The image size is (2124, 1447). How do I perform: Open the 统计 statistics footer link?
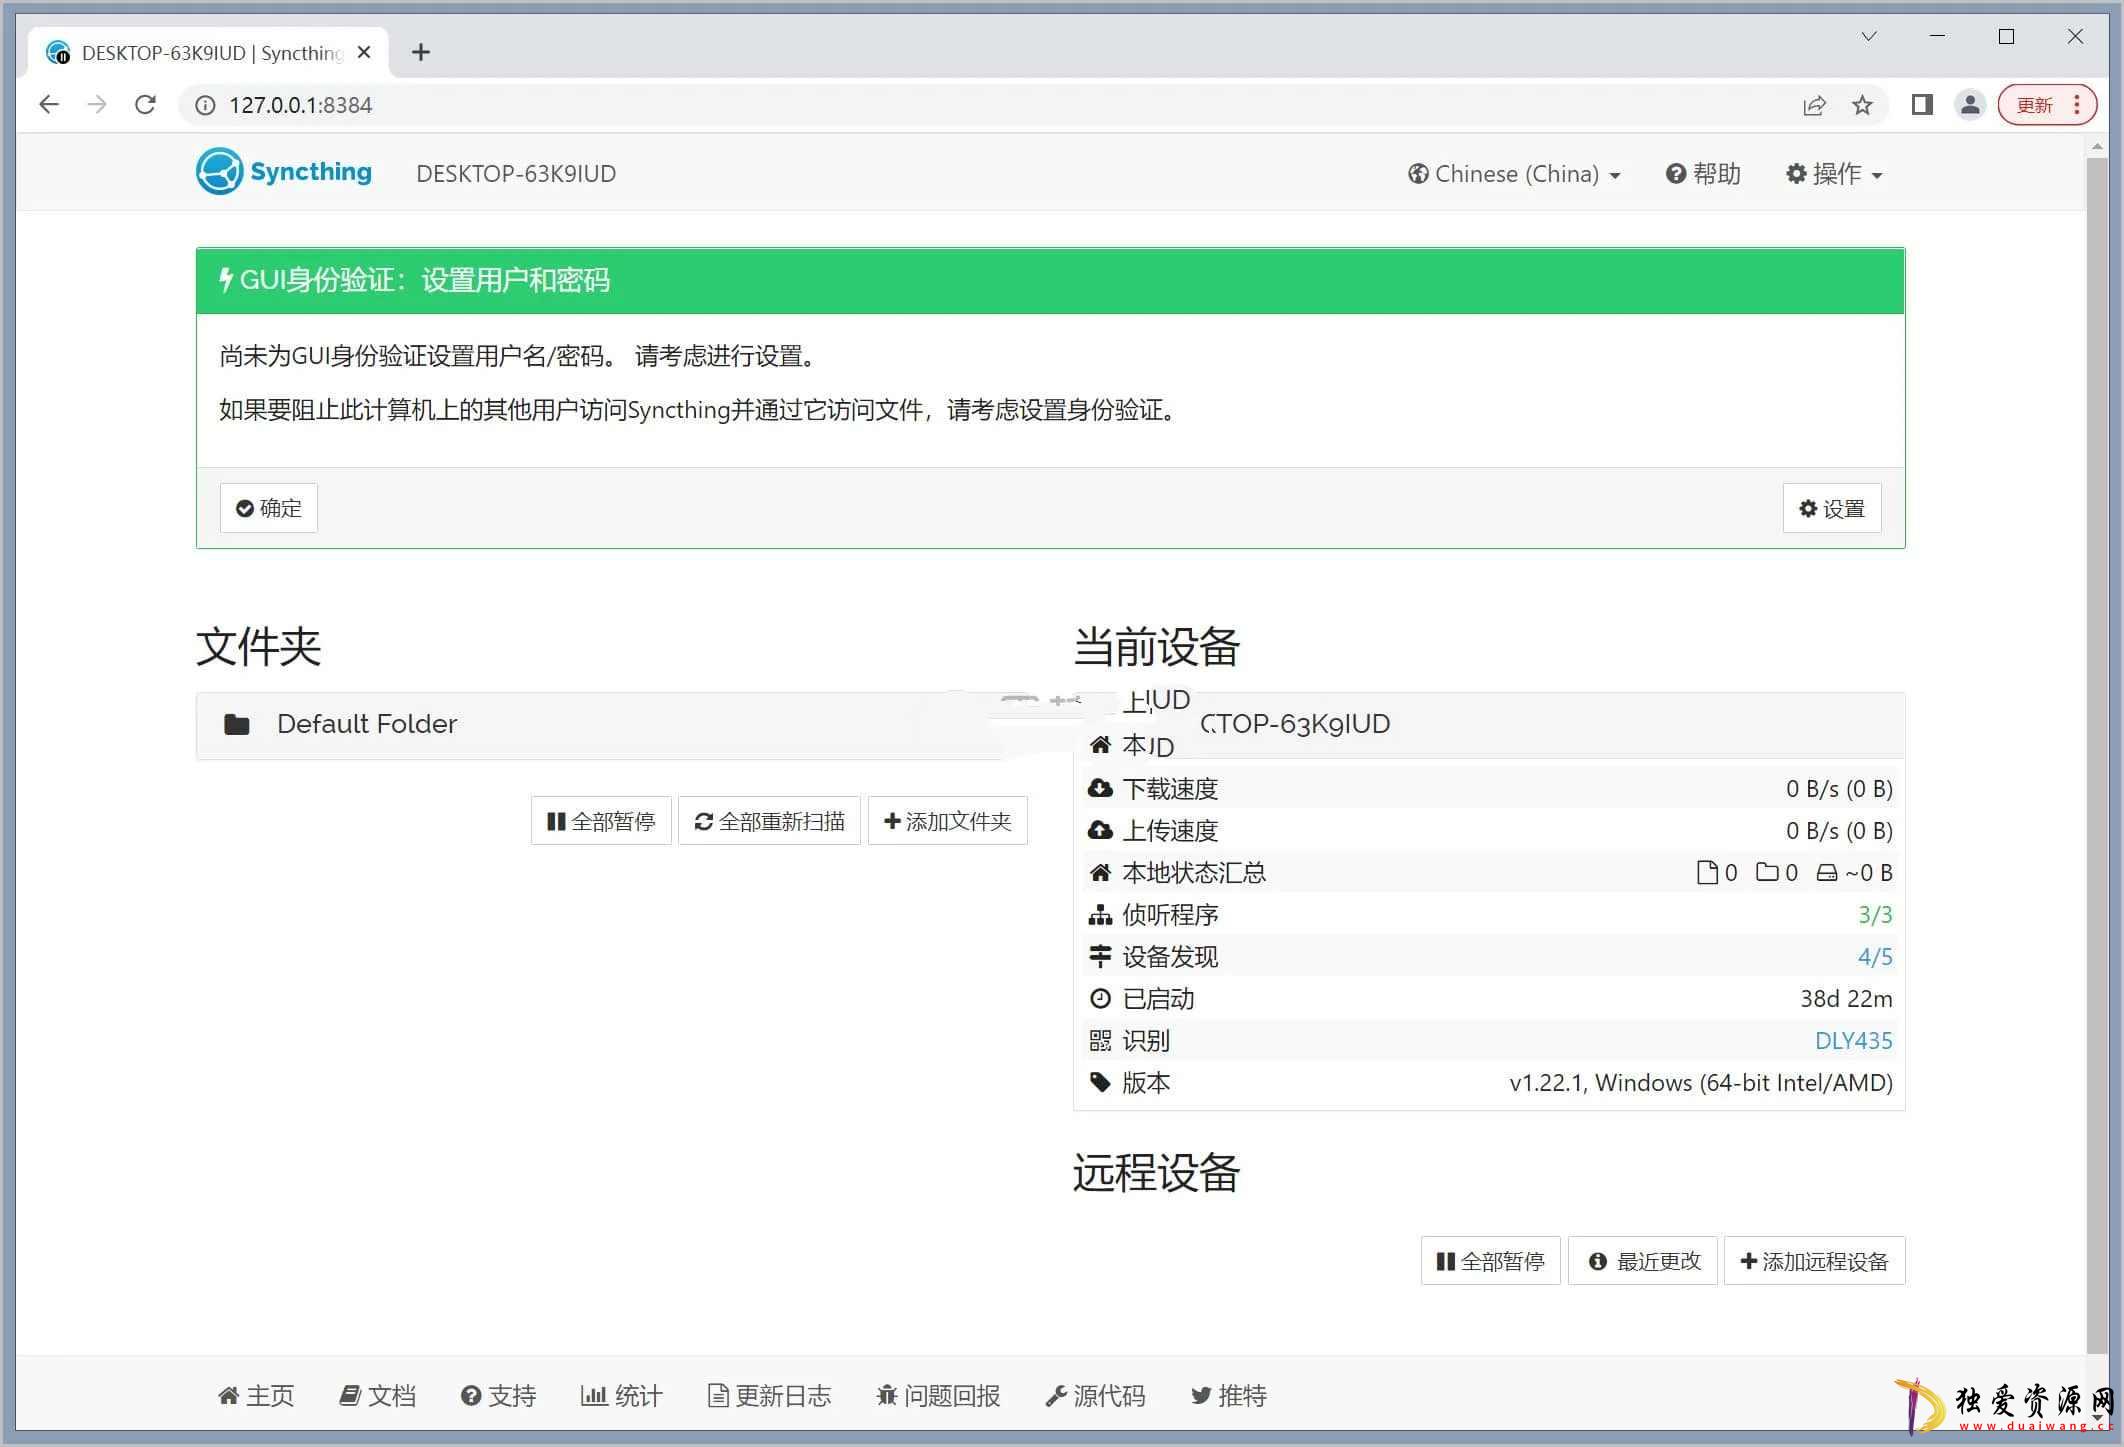pyautogui.click(x=621, y=1396)
